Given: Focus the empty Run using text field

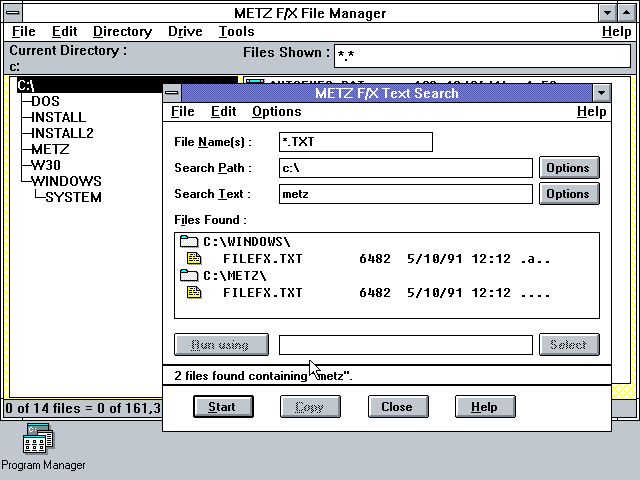Looking at the screenshot, I should tap(406, 345).
